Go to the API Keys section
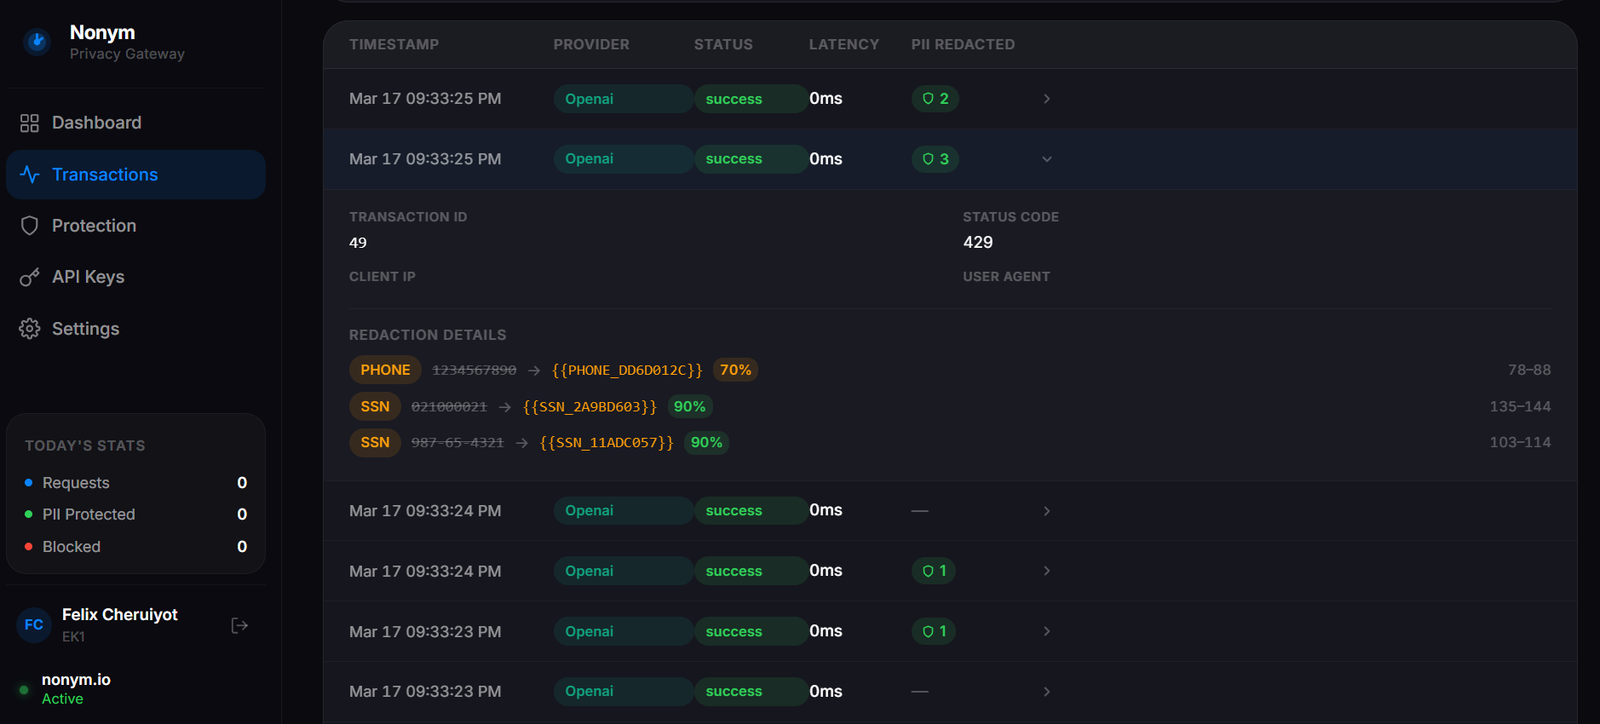This screenshot has height=724, width=1600. 88,277
